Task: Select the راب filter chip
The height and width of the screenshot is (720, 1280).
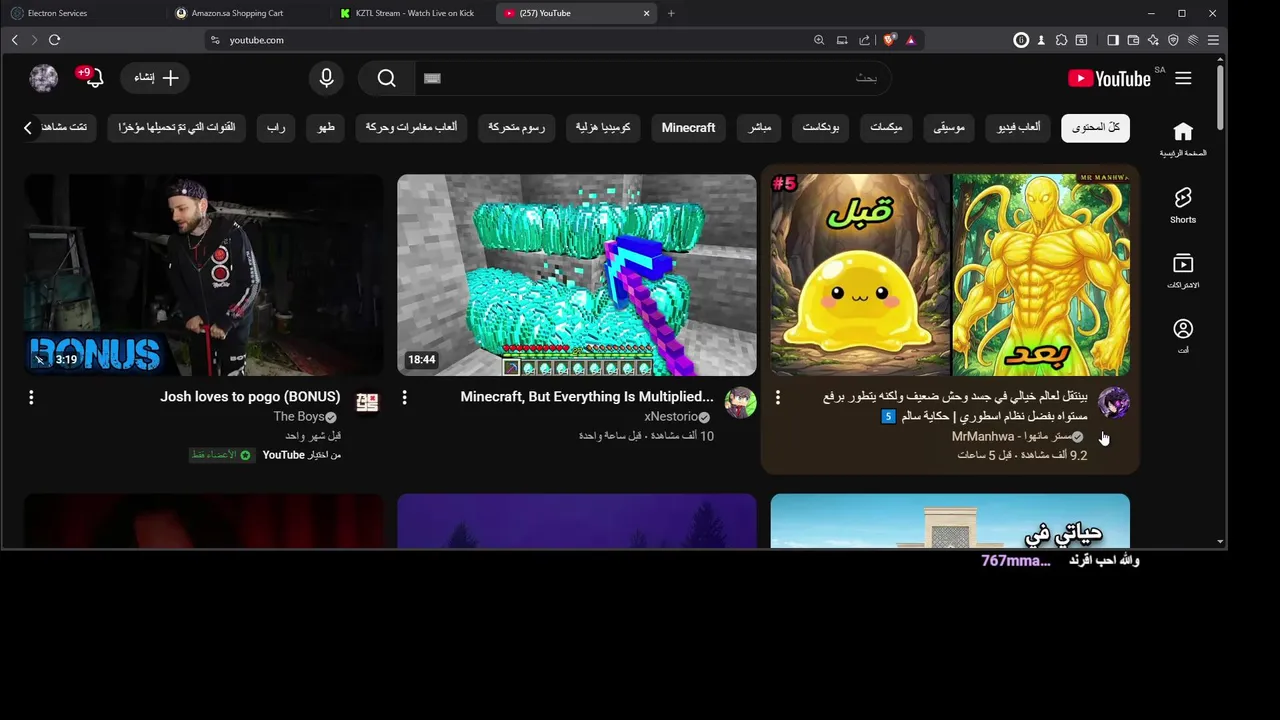Action: (276, 127)
